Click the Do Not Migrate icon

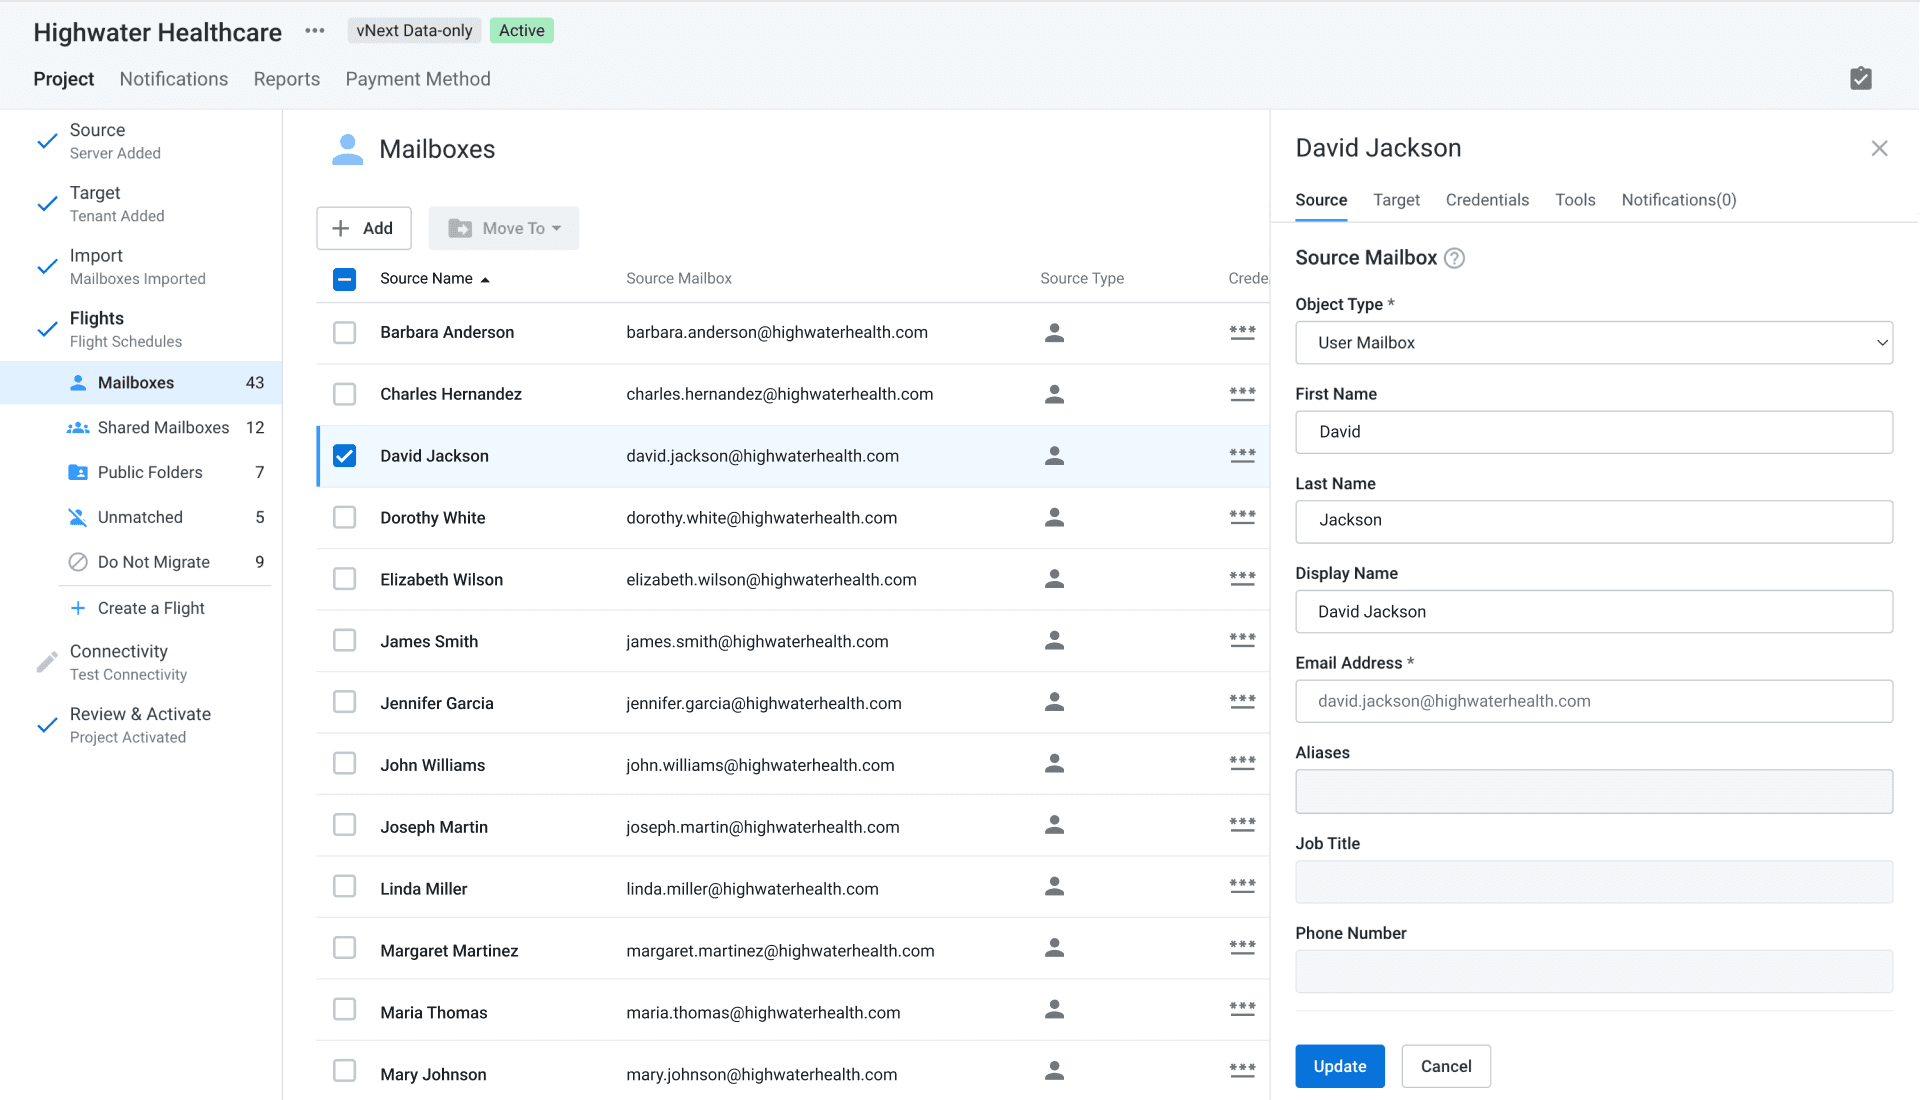click(78, 562)
